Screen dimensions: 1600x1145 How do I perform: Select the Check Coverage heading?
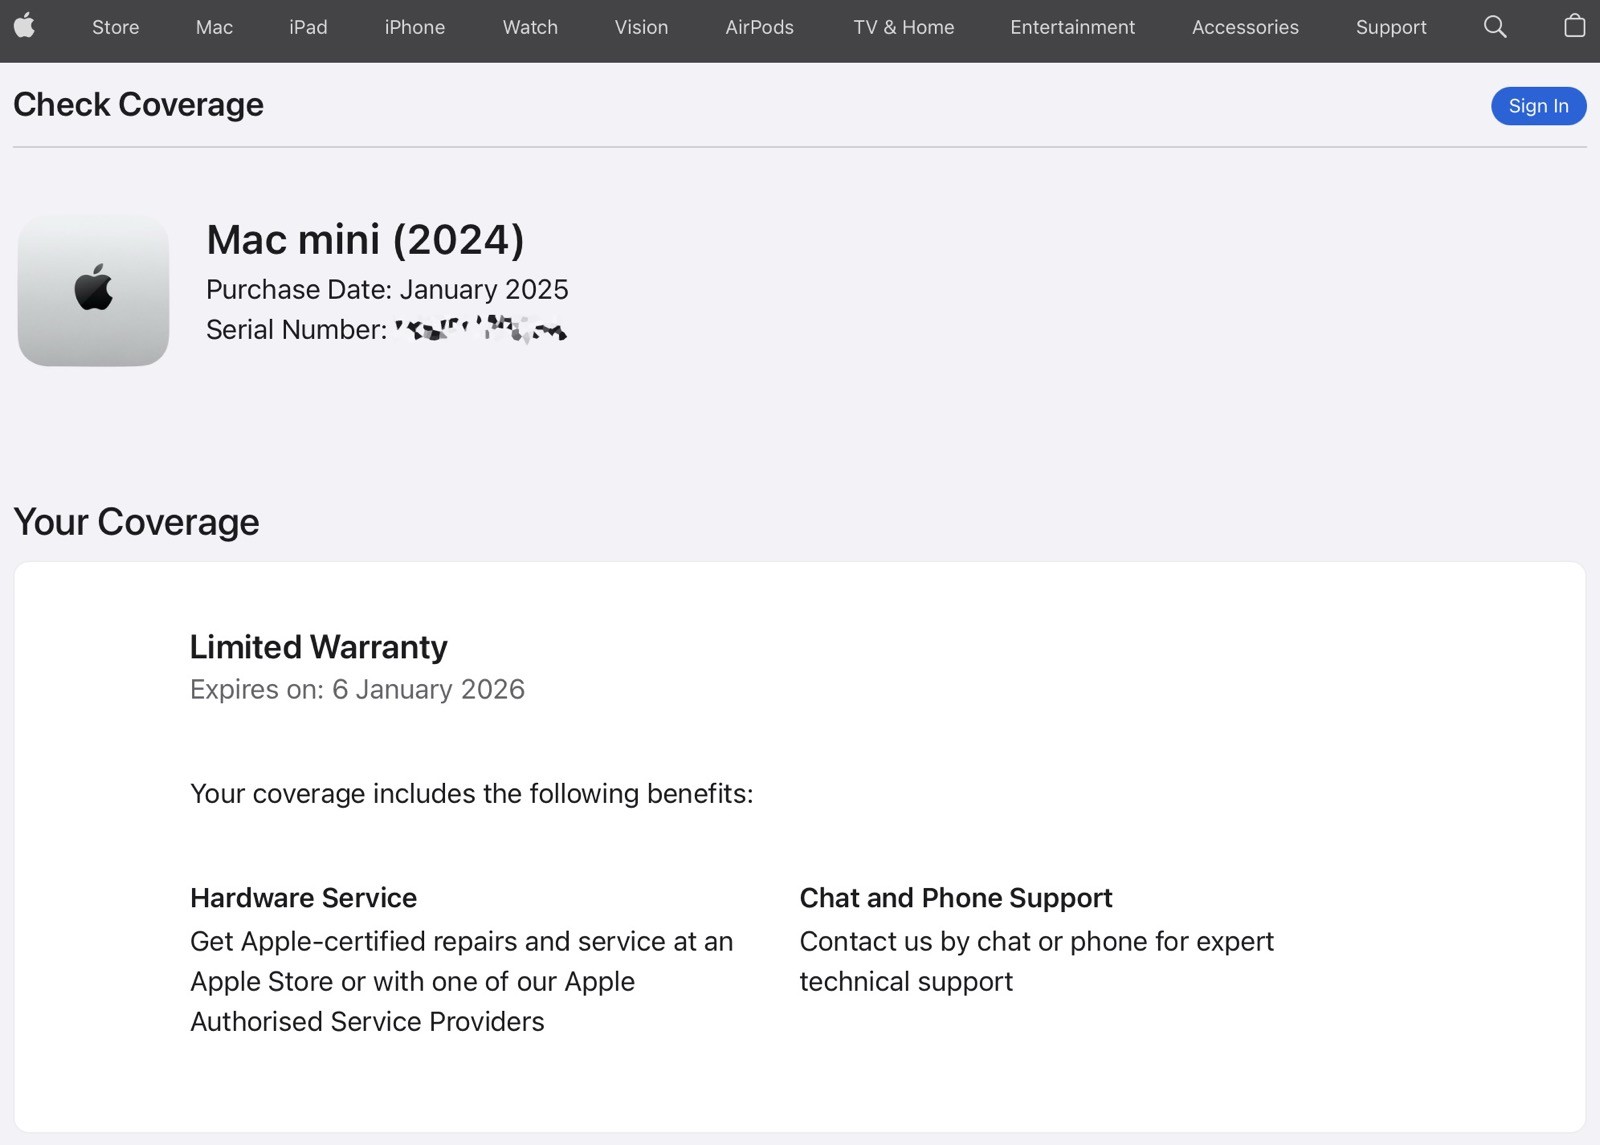pyautogui.click(x=138, y=104)
